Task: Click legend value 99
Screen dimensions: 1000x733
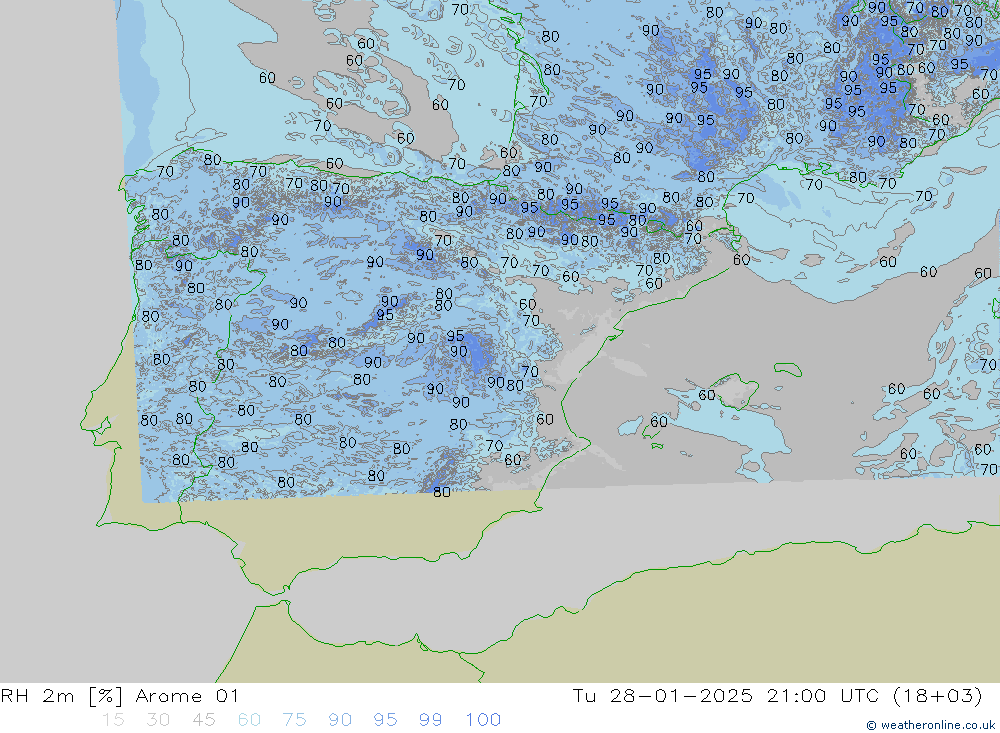Action: click(430, 720)
